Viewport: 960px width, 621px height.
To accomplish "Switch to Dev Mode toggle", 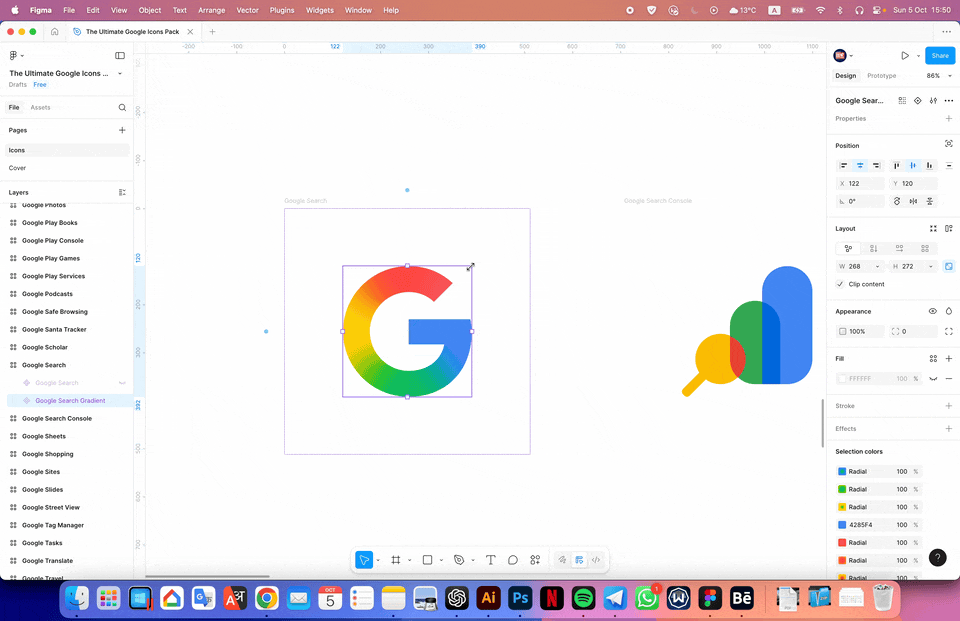I will [x=596, y=560].
